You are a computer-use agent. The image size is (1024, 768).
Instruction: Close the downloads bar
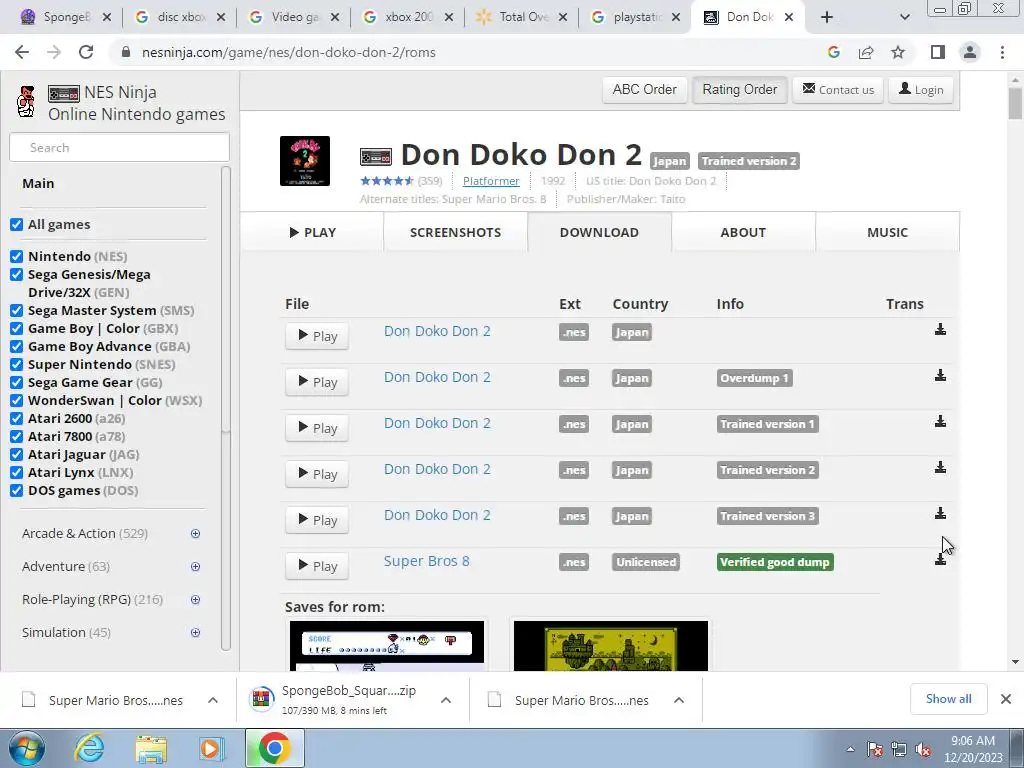coord(1006,699)
